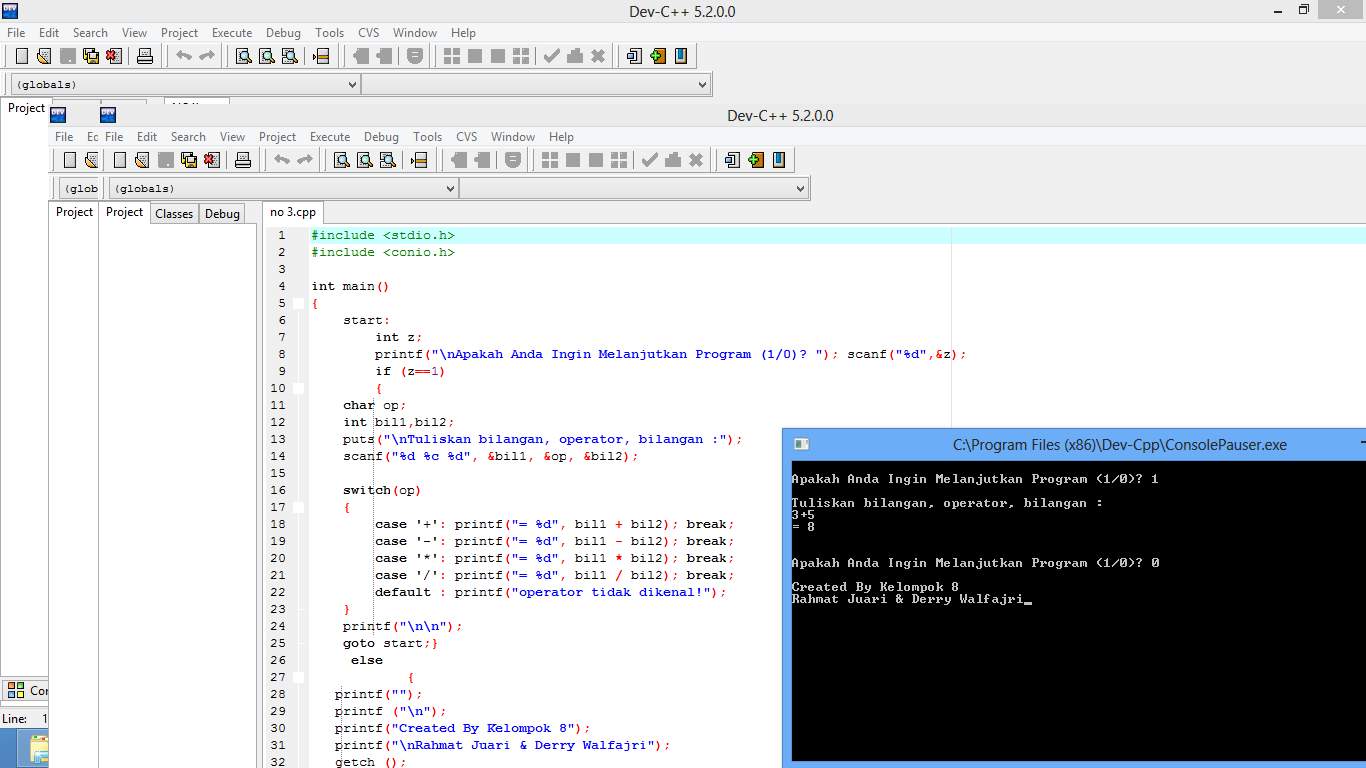Click Compile grid icon in inner window toolbar
Image resolution: width=1366 pixels, height=768 pixels.
[x=550, y=160]
